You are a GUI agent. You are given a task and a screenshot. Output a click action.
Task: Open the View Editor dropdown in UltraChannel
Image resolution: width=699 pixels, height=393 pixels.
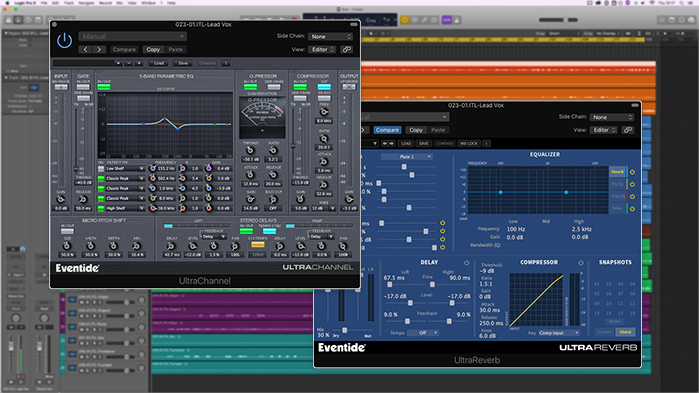(322, 49)
